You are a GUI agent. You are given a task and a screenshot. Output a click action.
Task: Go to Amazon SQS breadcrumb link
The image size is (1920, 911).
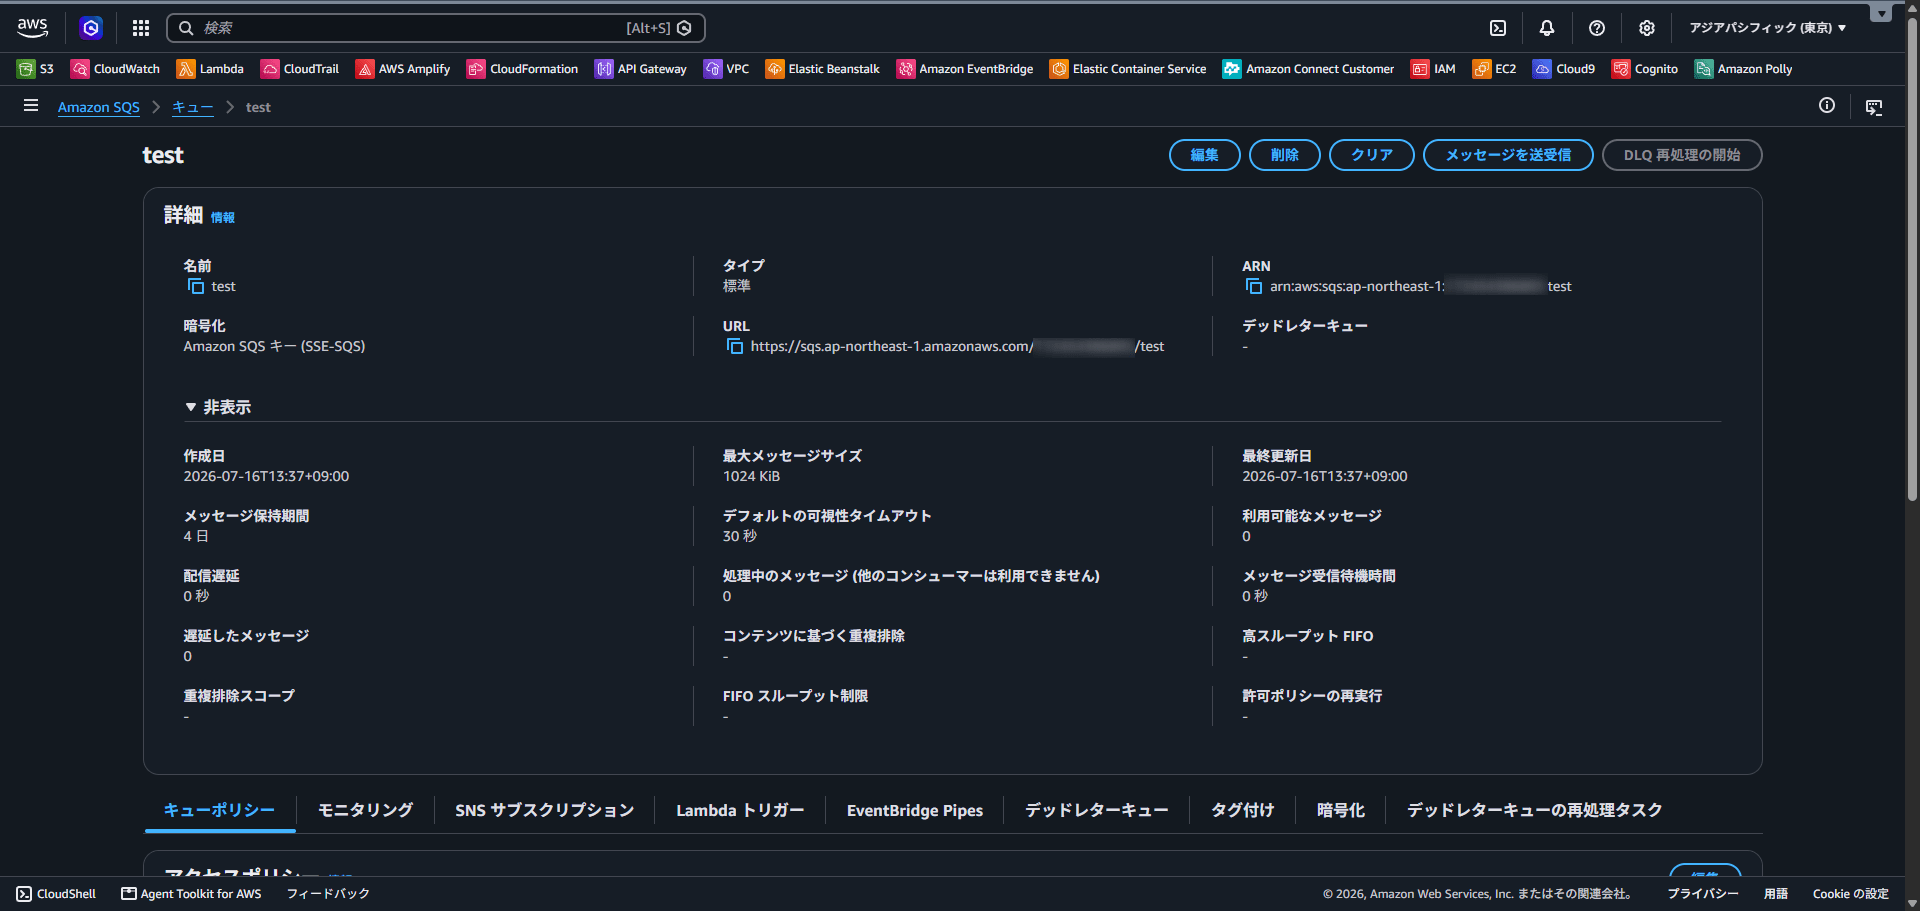99,107
